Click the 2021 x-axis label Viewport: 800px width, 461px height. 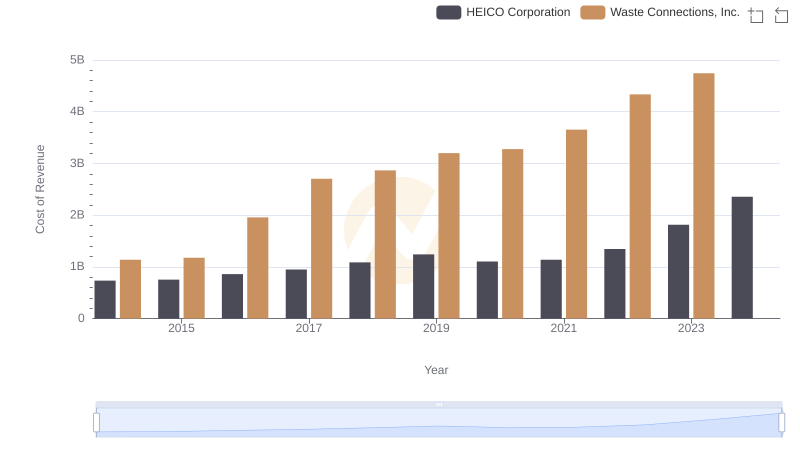(x=563, y=328)
